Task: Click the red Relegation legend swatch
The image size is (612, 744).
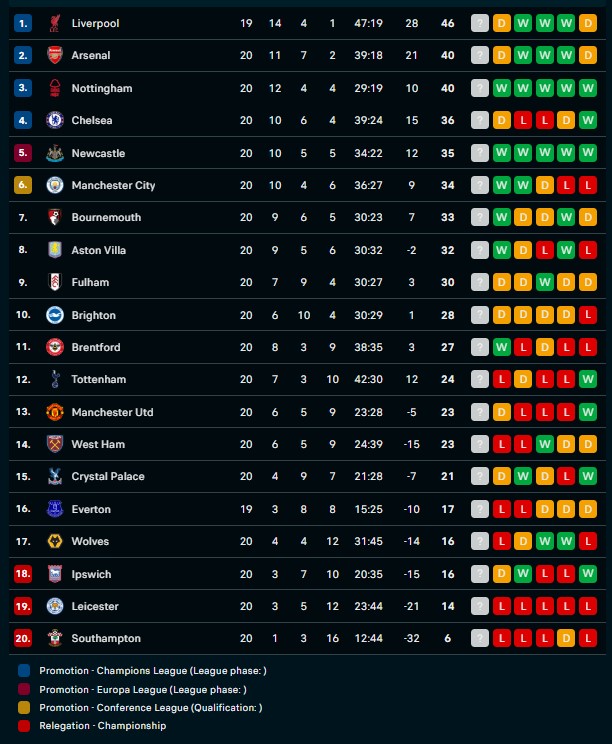Action: click(x=24, y=725)
